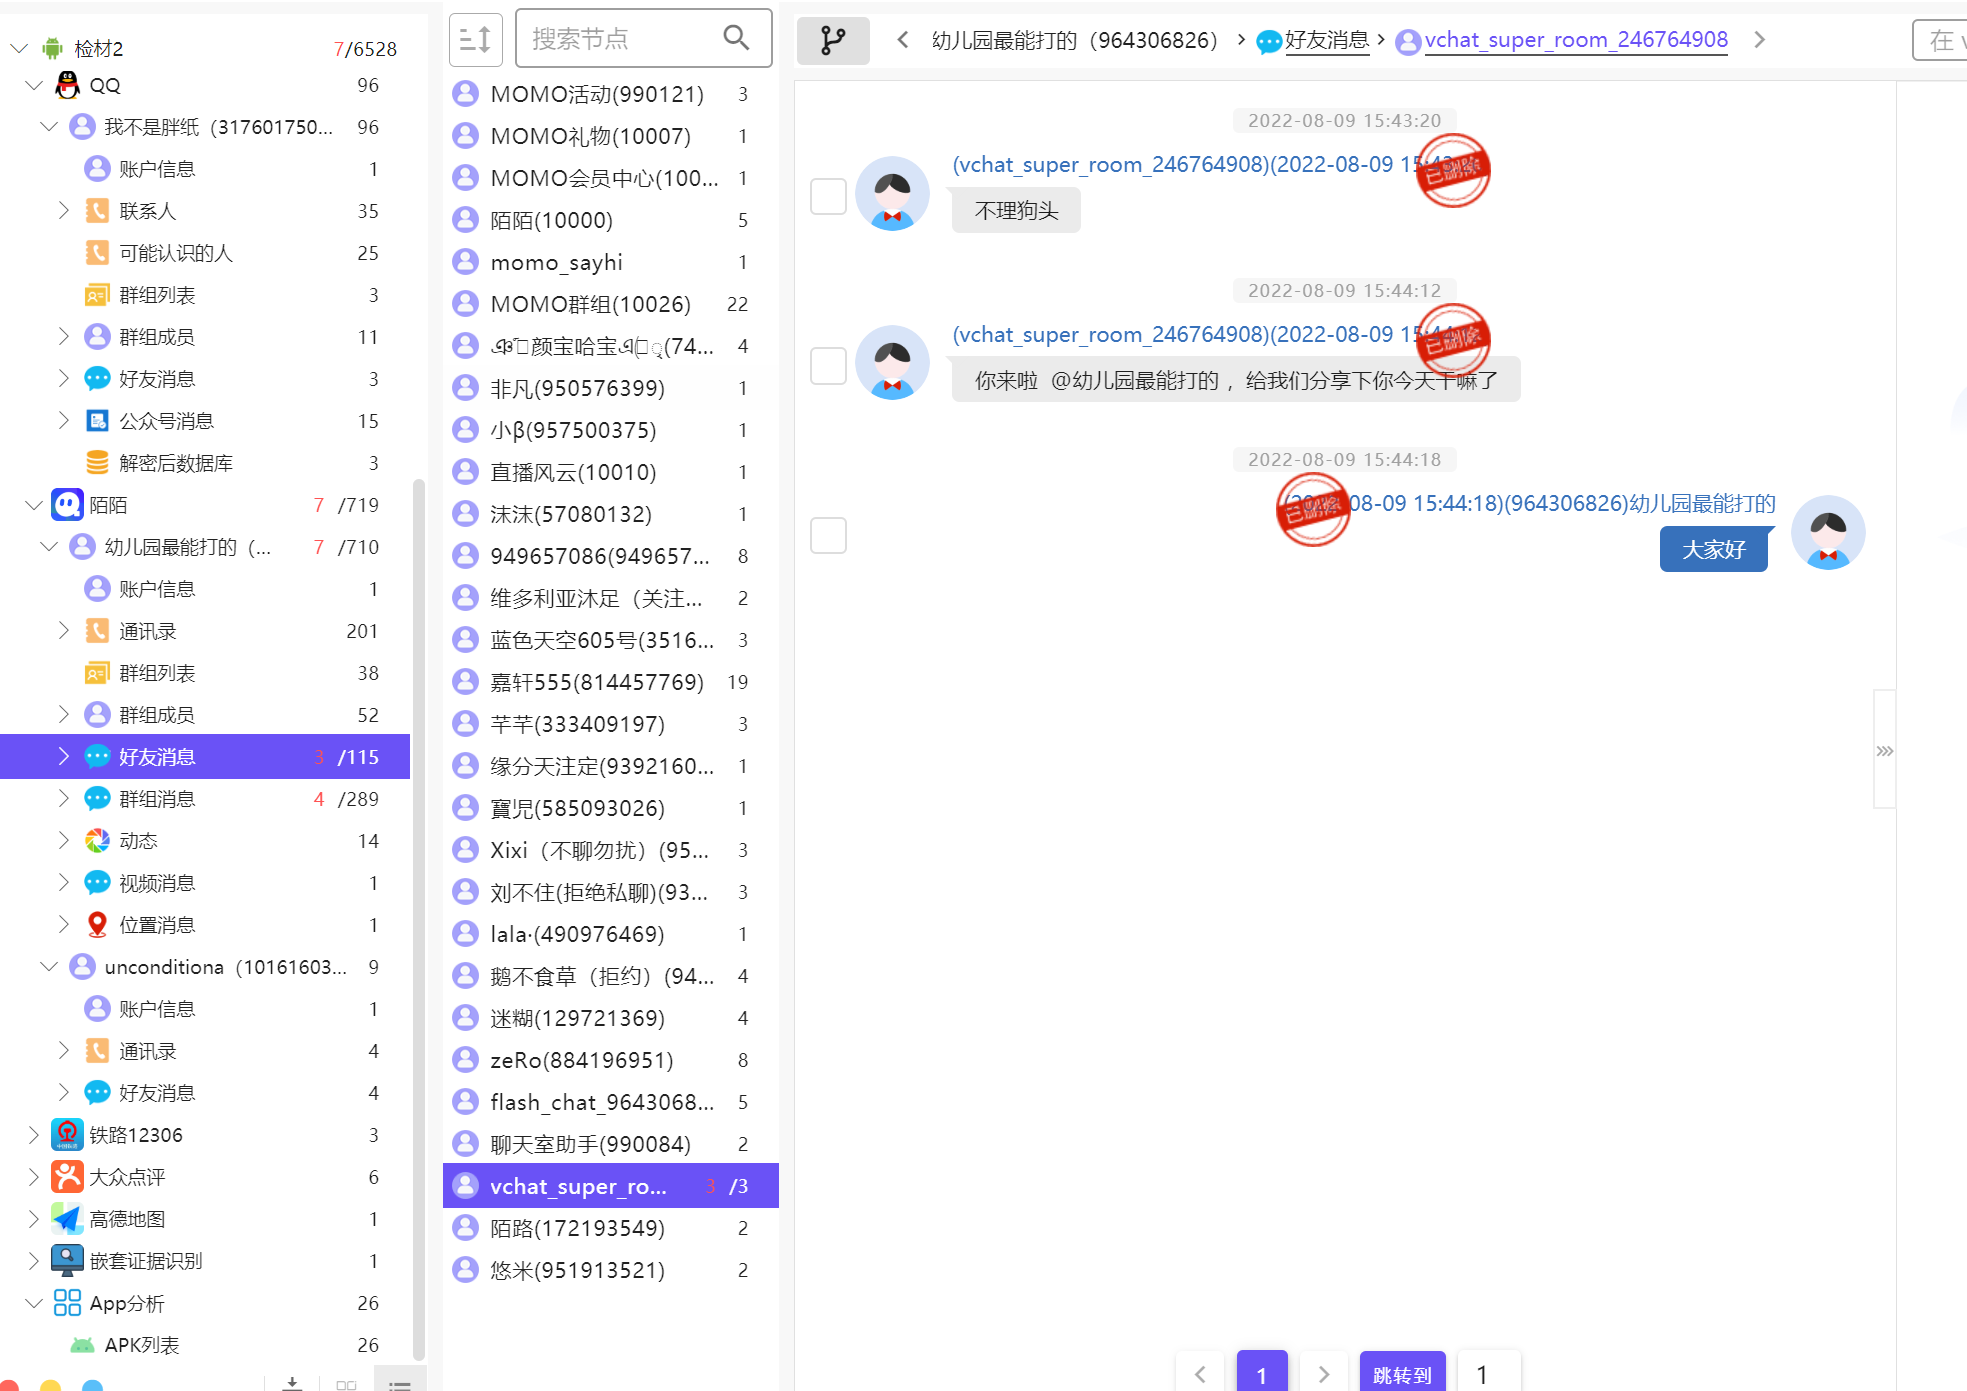
Task: Expand the 联系人 node under QQ
Action: pyautogui.click(x=63, y=211)
